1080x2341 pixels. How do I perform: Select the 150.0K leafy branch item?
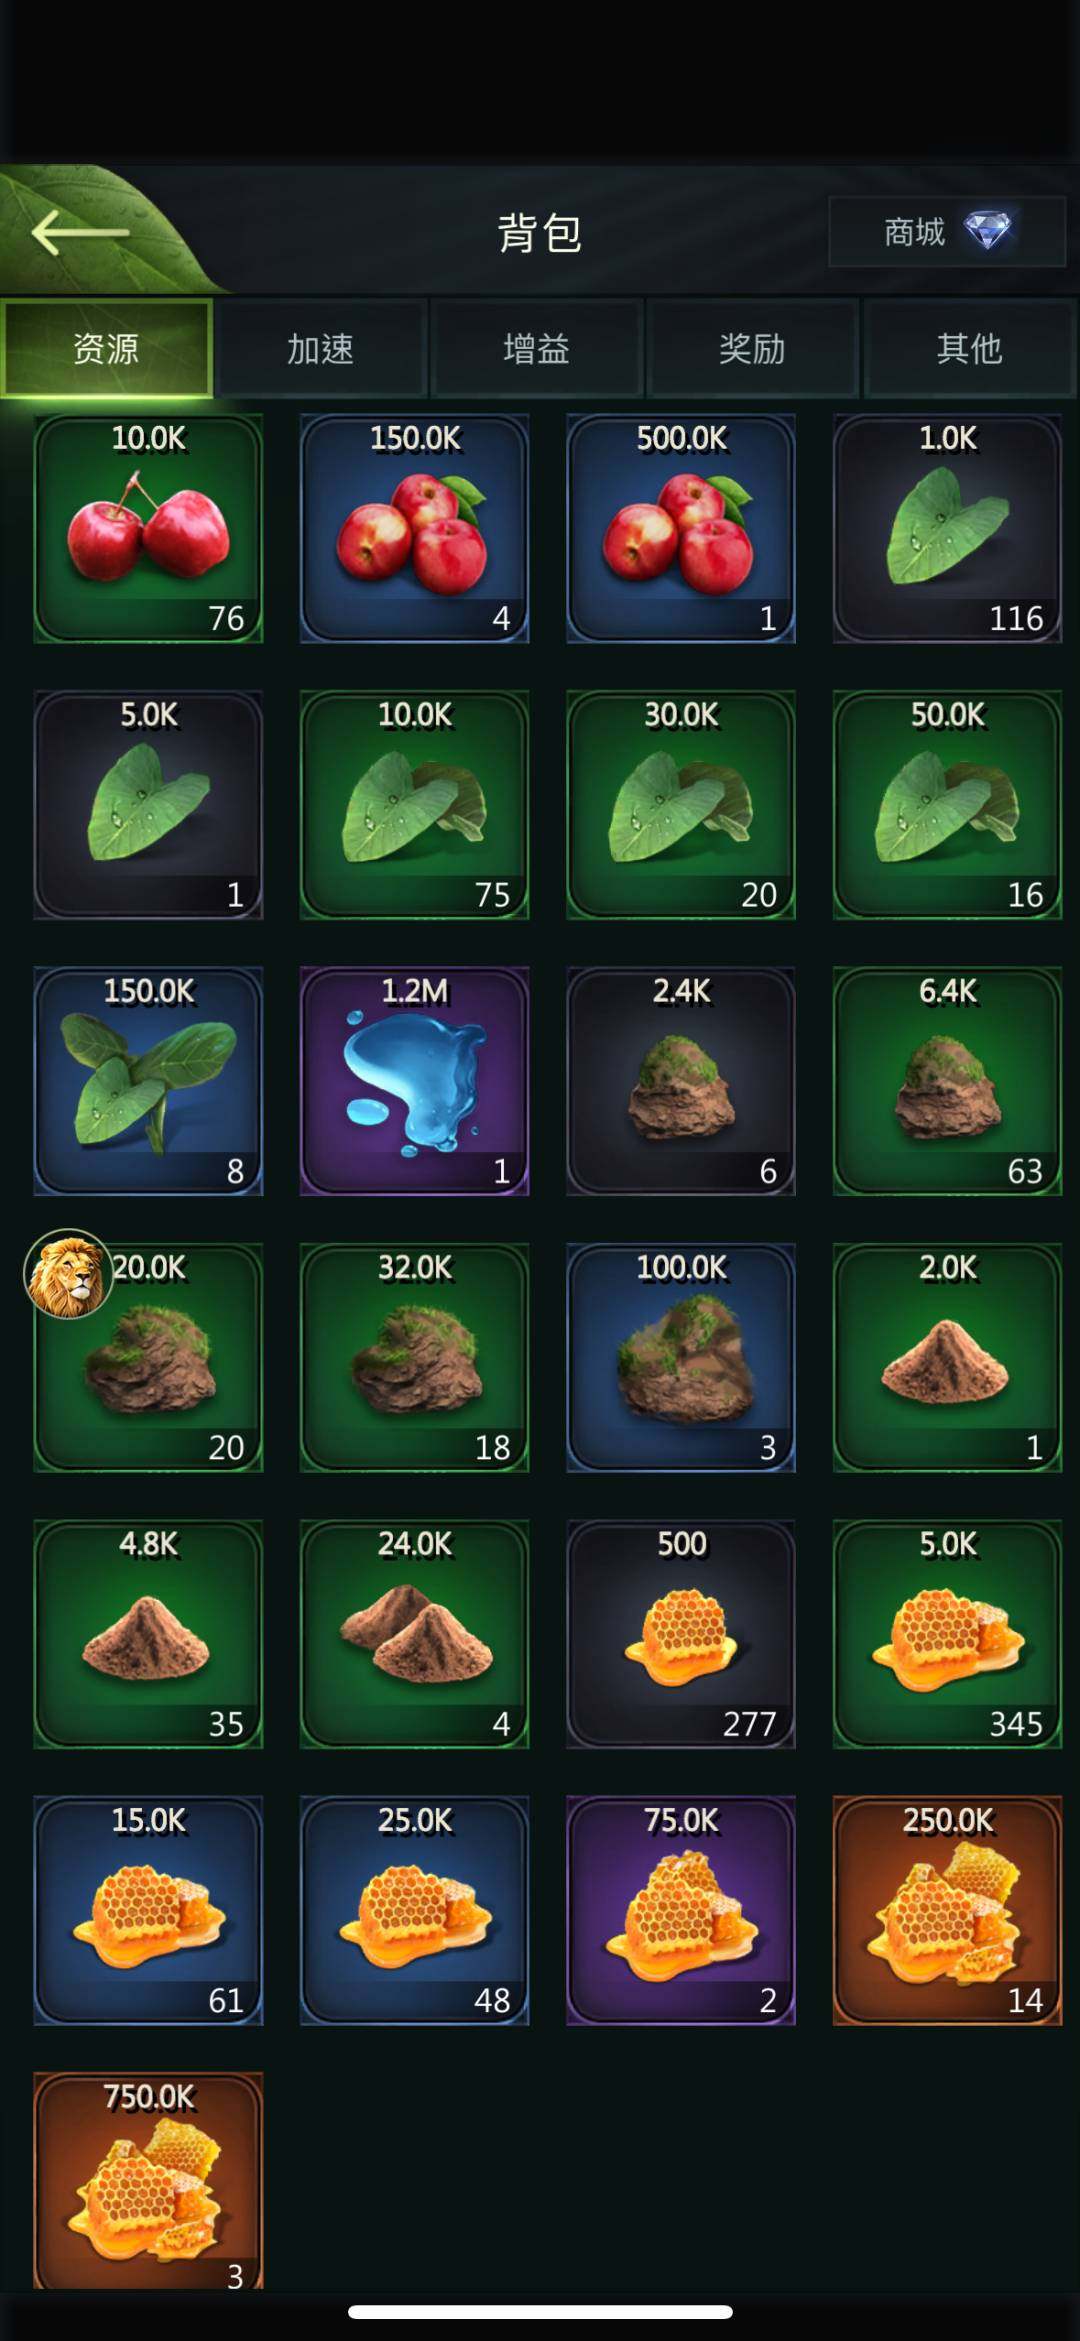(x=148, y=1081)
